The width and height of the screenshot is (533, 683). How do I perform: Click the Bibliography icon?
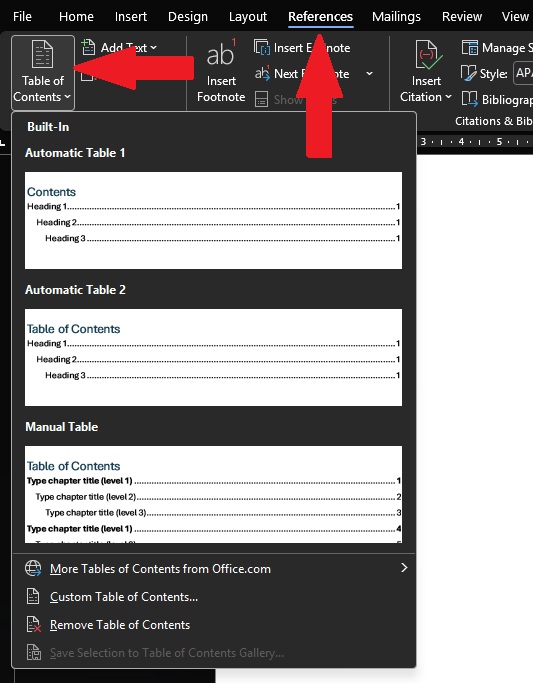click(x=469, y=99)
